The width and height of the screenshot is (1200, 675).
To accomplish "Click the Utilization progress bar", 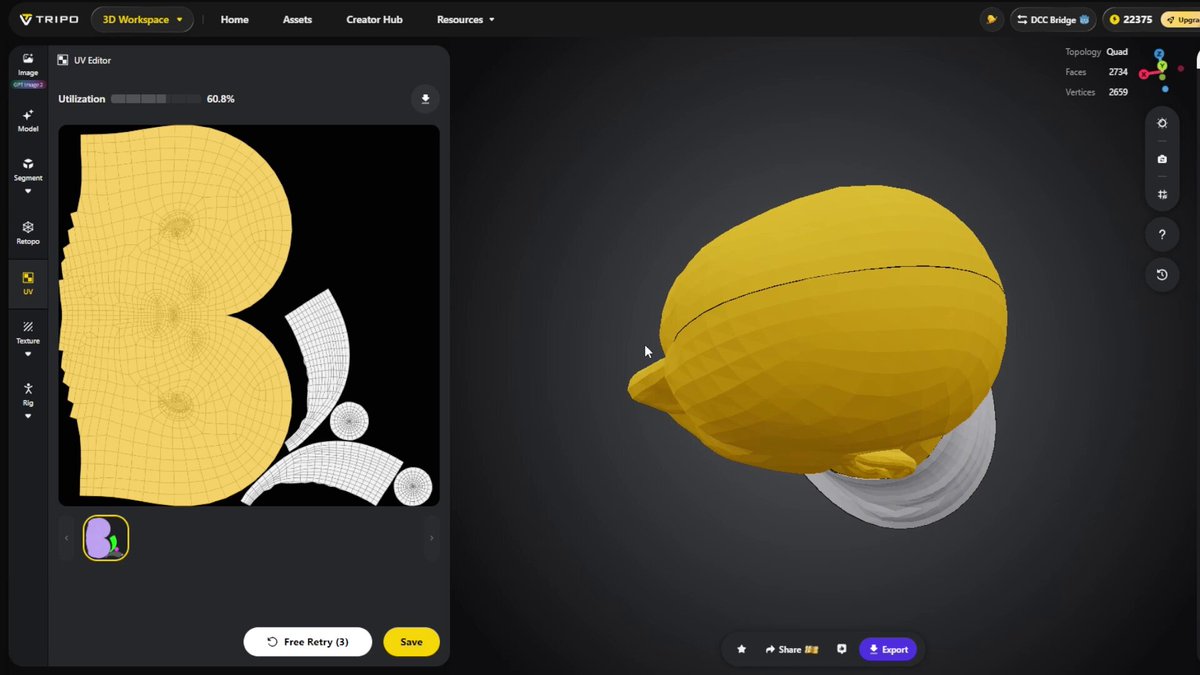I will point(156,99).
